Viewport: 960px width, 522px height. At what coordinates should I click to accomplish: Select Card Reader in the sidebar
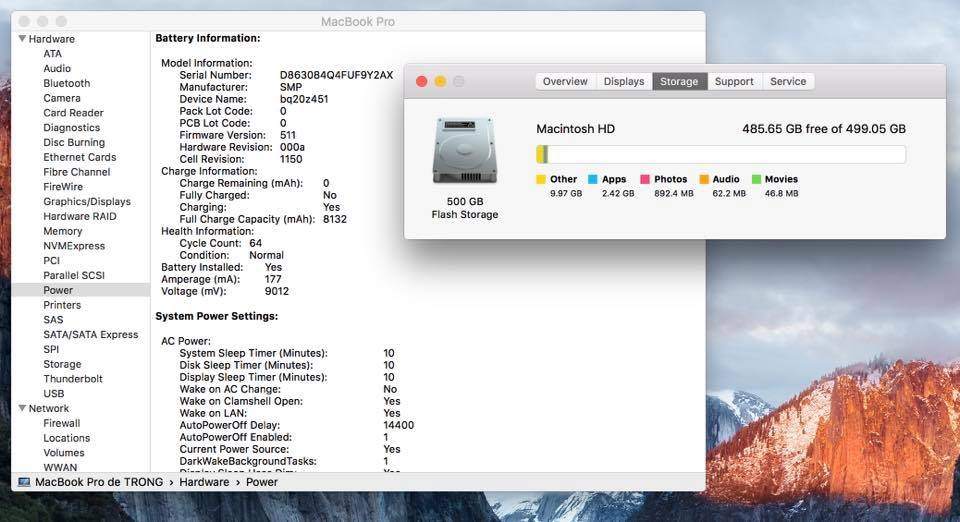[x=73, y=113]
